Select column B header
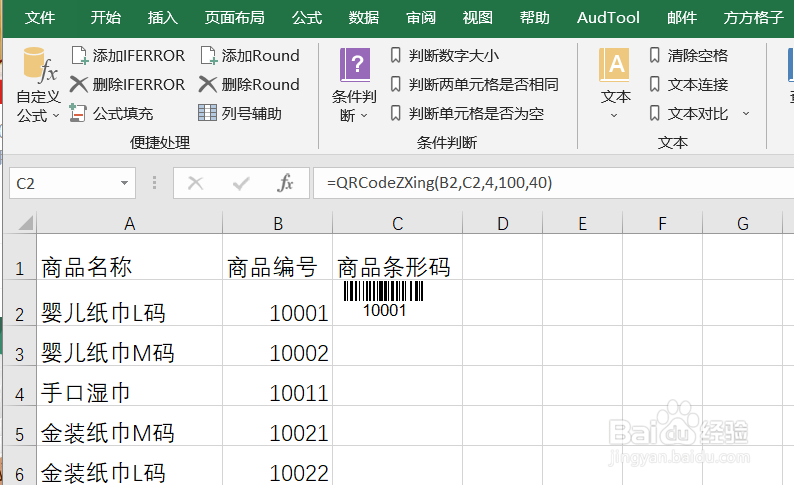The height and width of the screenshot is (485, 794). click(277, 223)
